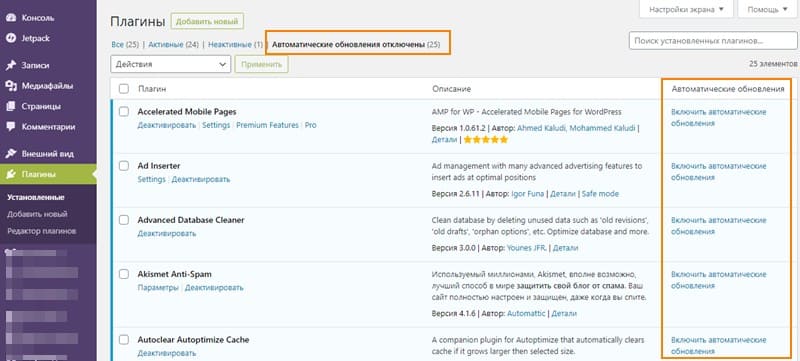The width and height of the screenshot is (800, 361).
Task: Click the five-star rating for AMP
Action: coord(486,140)
